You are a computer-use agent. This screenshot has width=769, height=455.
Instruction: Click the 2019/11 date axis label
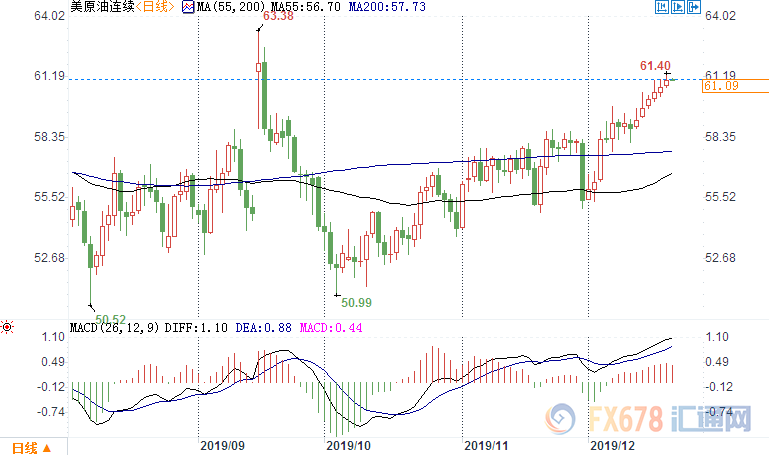click(486, 446)
